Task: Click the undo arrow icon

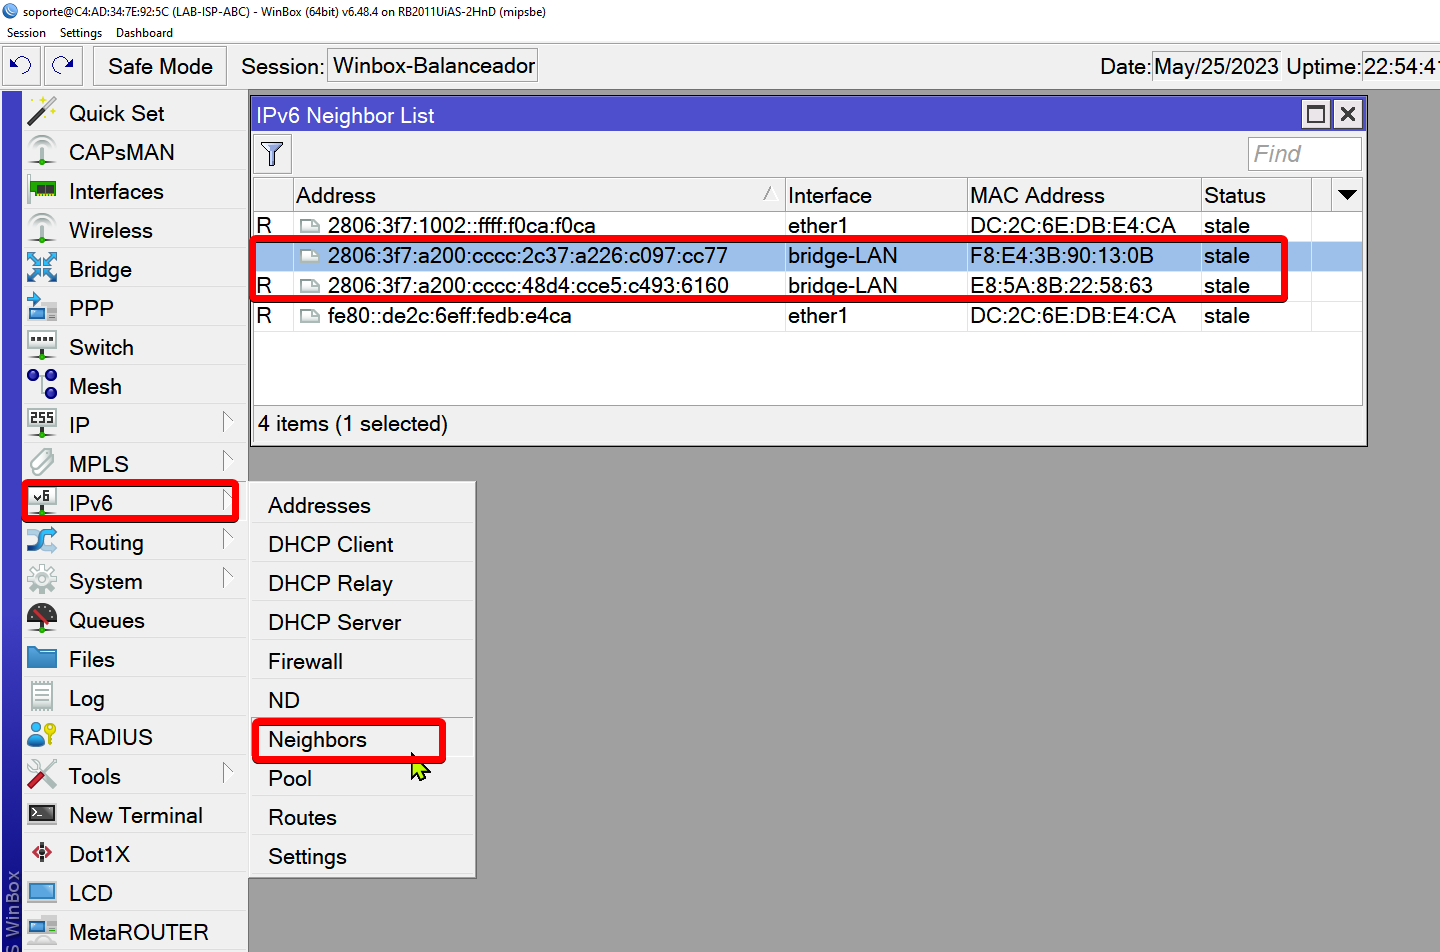Action: 21,66
